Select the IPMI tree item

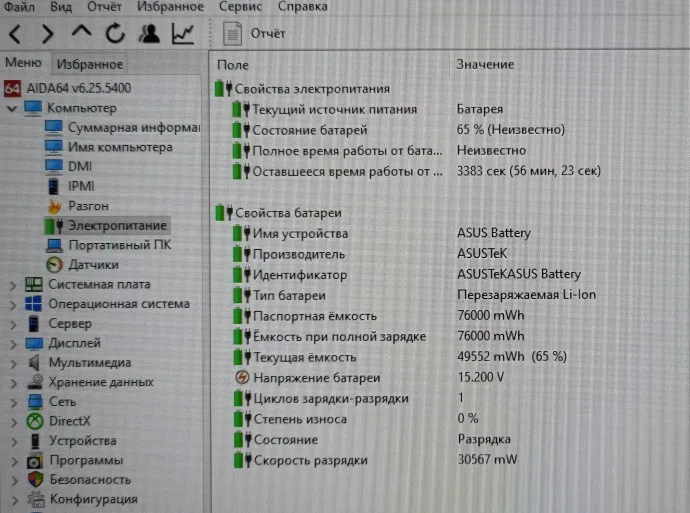[x=71, y=186]
